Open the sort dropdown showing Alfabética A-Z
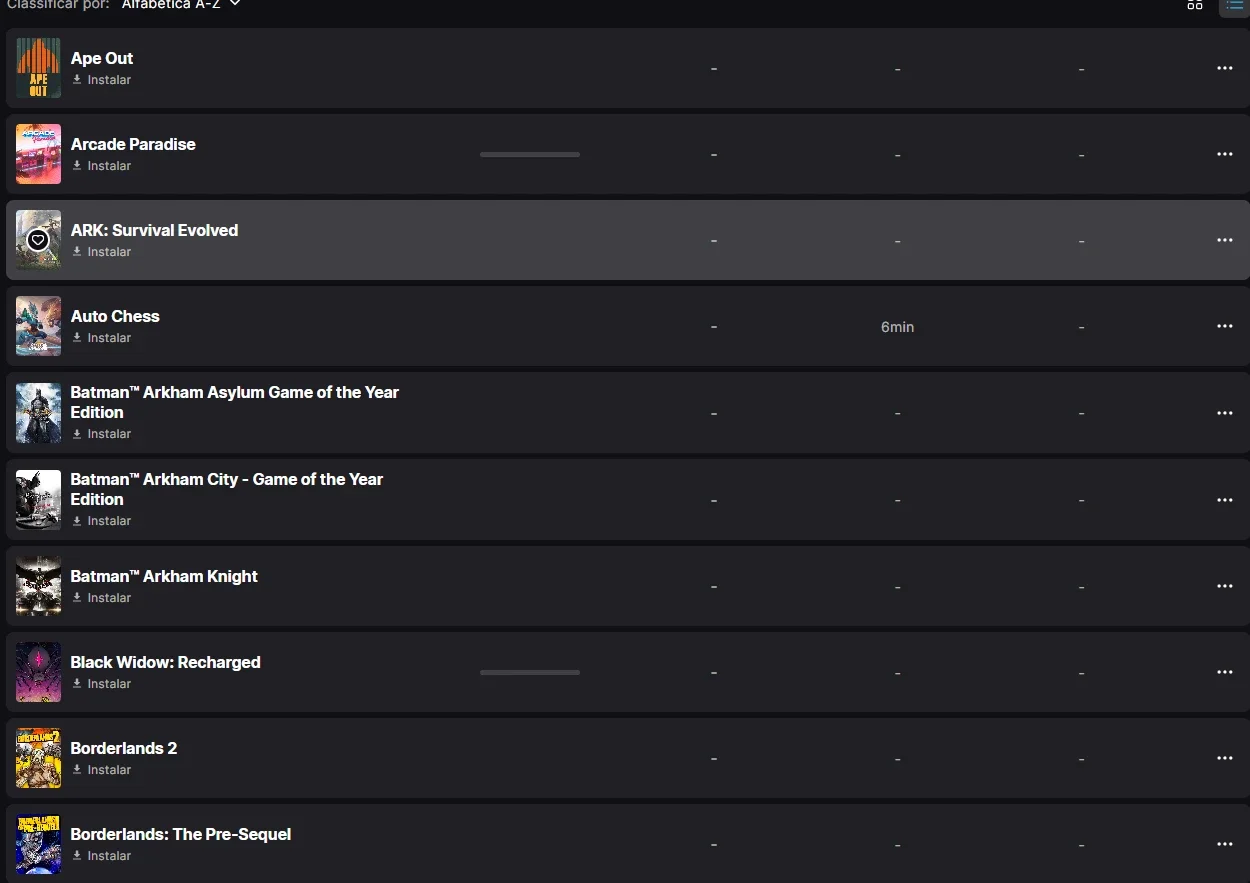 click(181, 4)
